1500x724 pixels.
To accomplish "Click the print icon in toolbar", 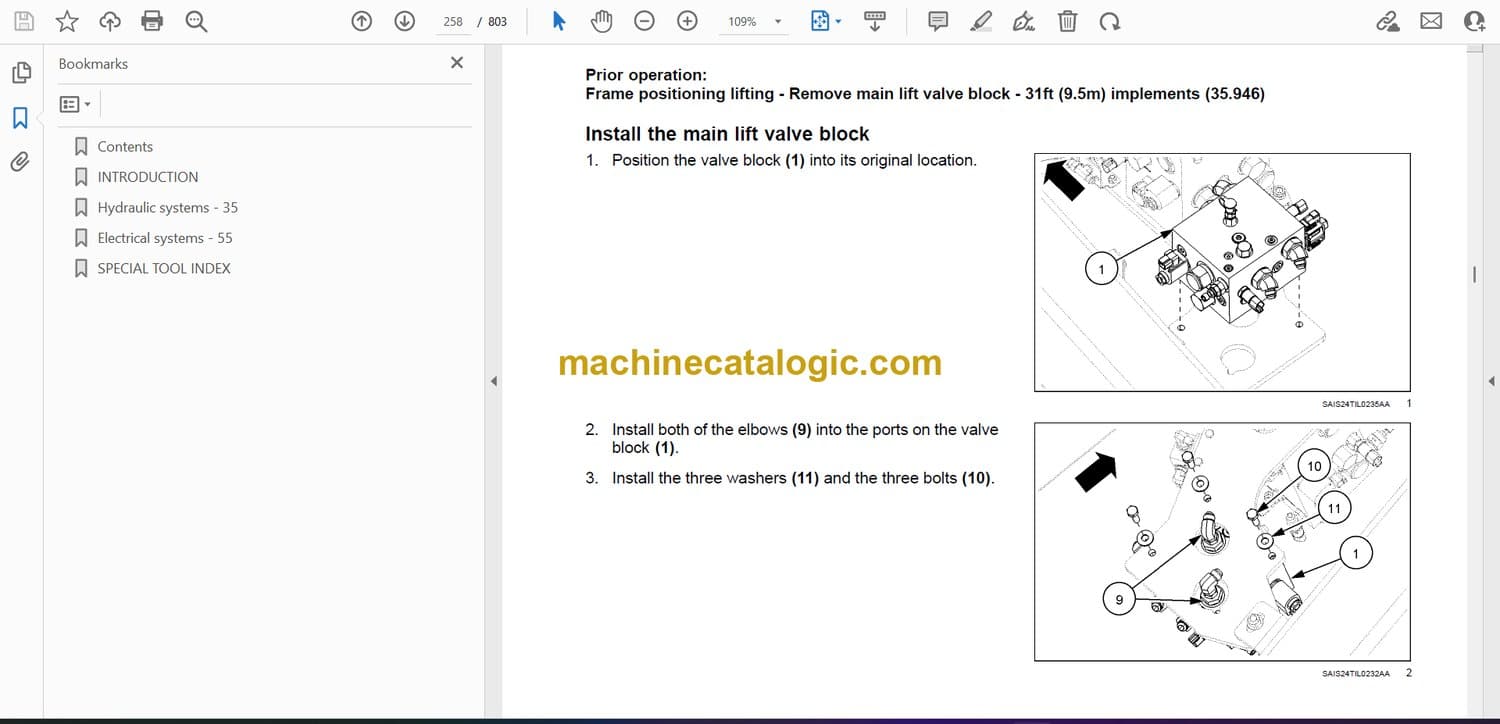I will click(x=152, y=21).
